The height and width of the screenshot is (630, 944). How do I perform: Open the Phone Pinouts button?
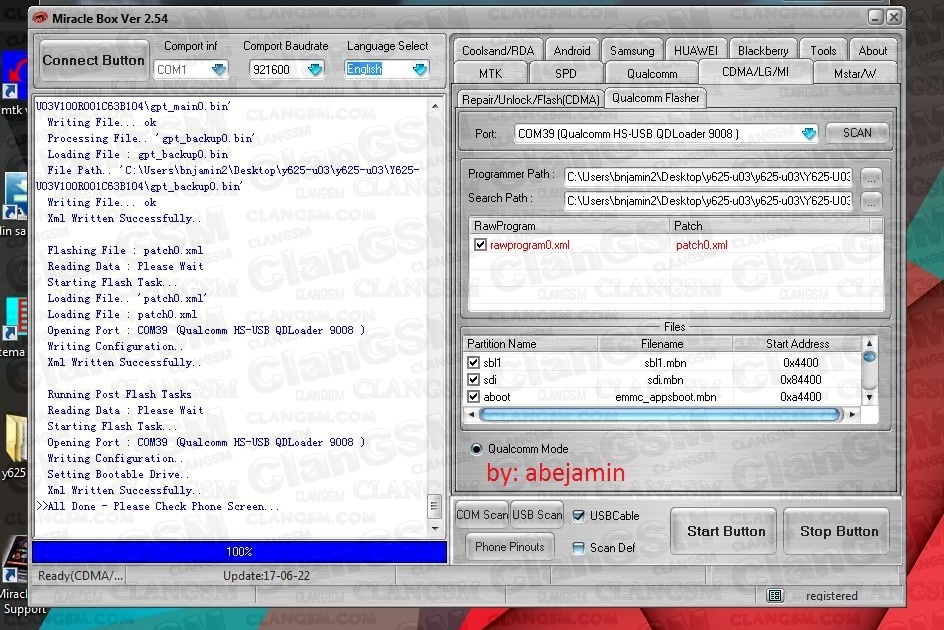(509, 547)
